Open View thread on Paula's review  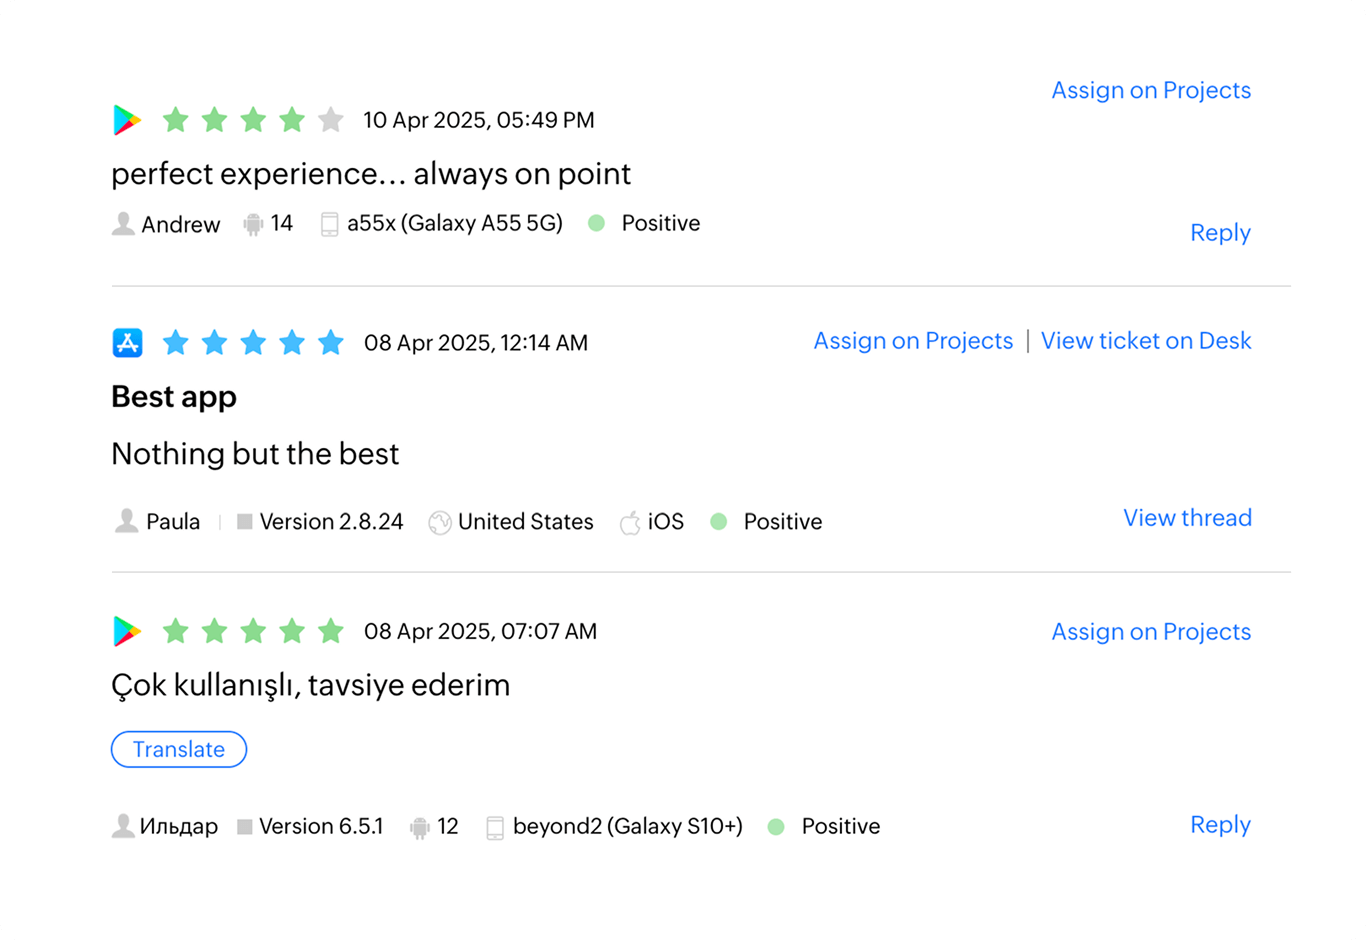pos(1187,518)
